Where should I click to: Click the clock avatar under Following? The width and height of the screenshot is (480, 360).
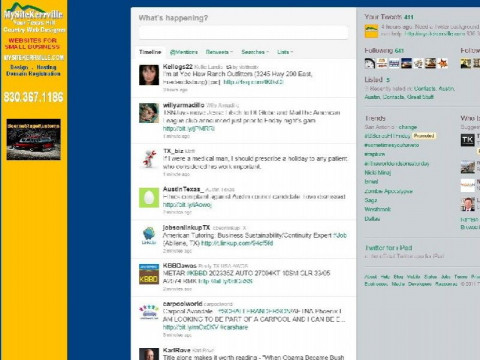[x=370, y=63]
